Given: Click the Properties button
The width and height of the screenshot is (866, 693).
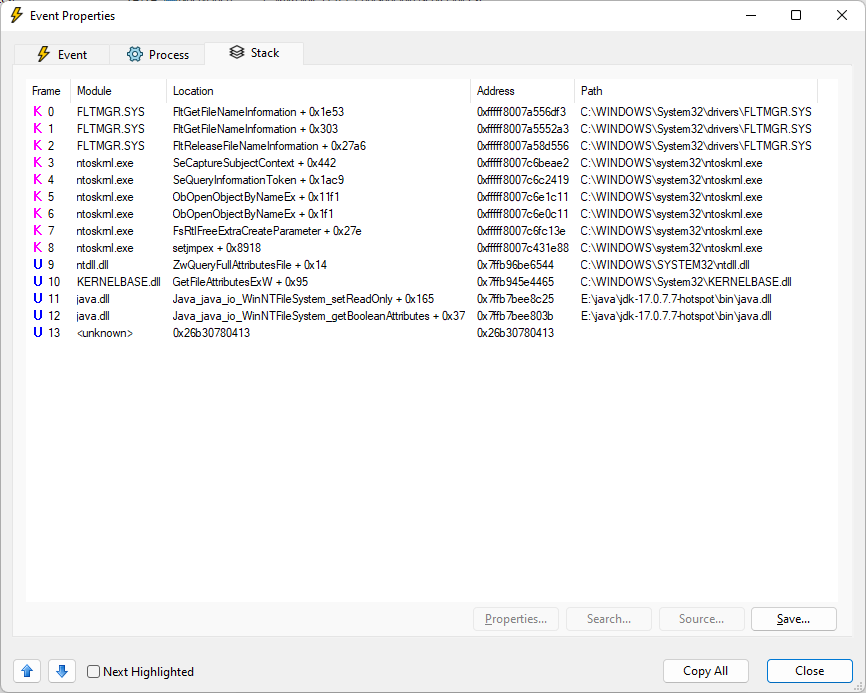Looking at the screenshot, I should click(516, 619).
